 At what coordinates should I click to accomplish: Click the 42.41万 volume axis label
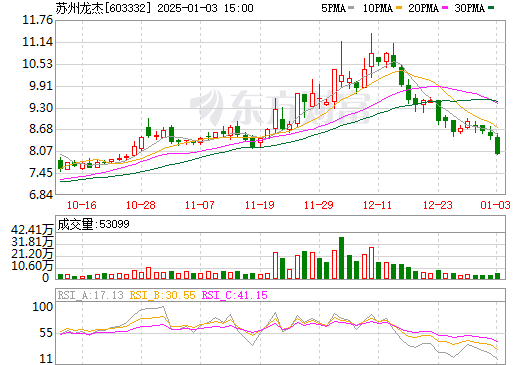[x=32, y=230]
